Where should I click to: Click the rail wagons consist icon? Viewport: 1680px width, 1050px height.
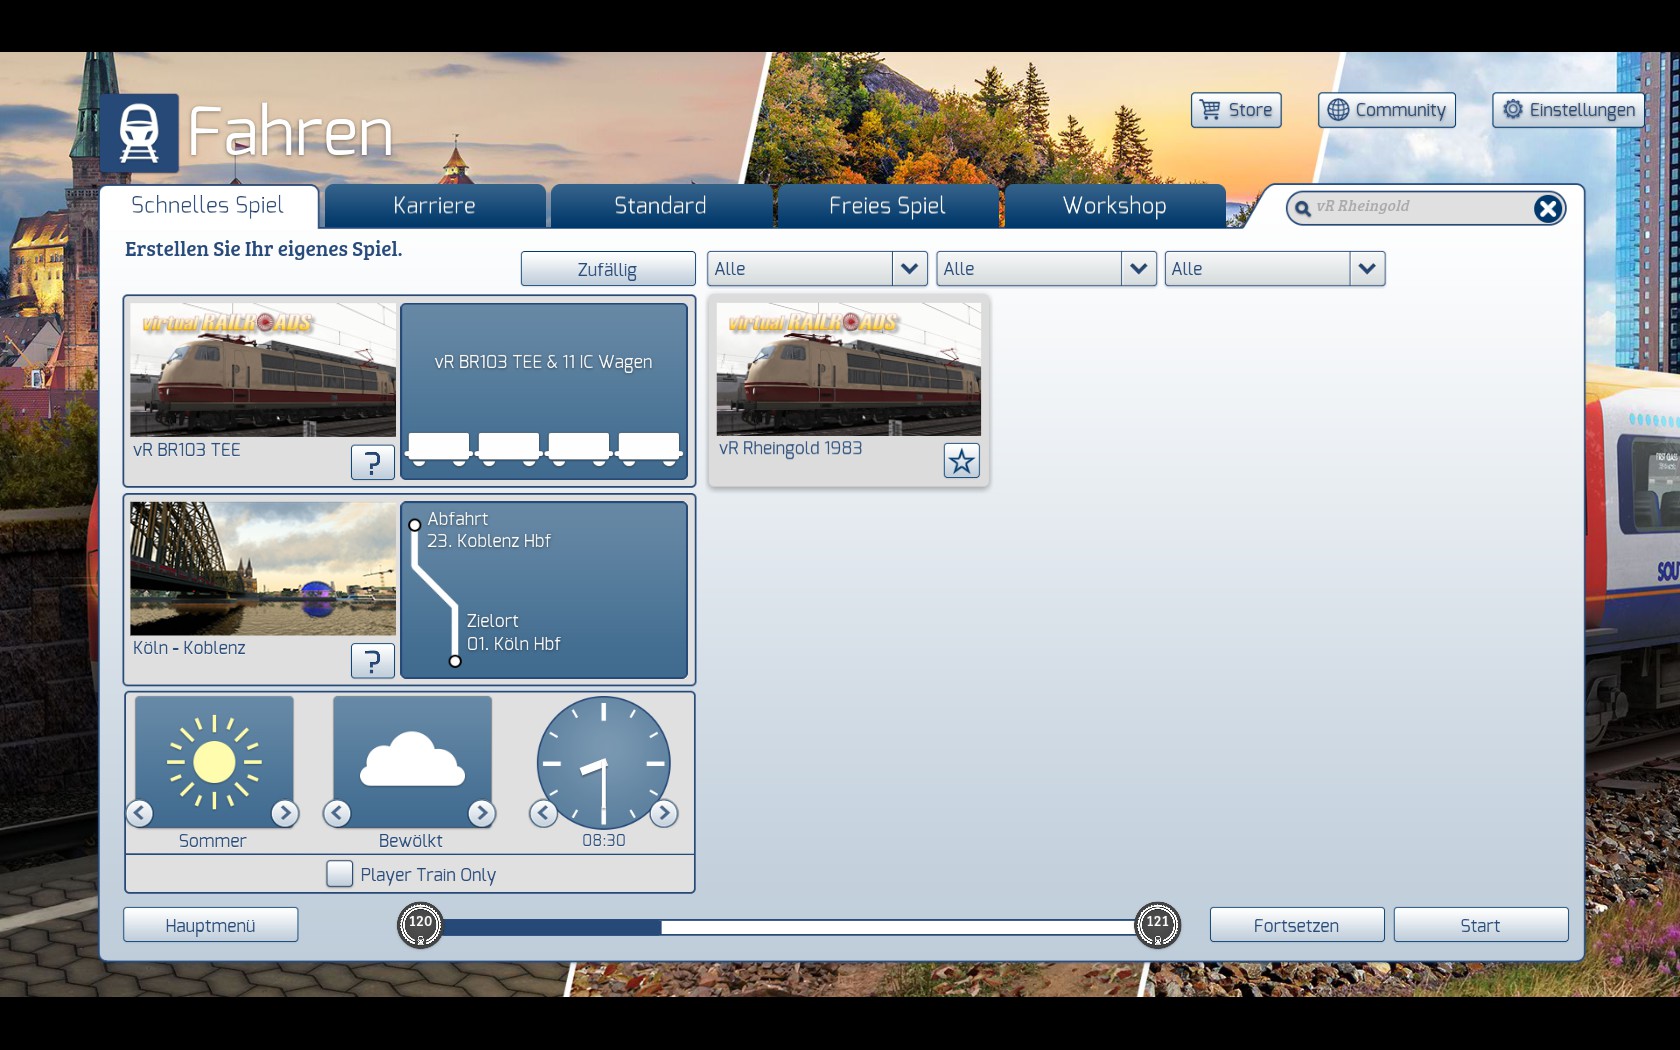(544, 450)
